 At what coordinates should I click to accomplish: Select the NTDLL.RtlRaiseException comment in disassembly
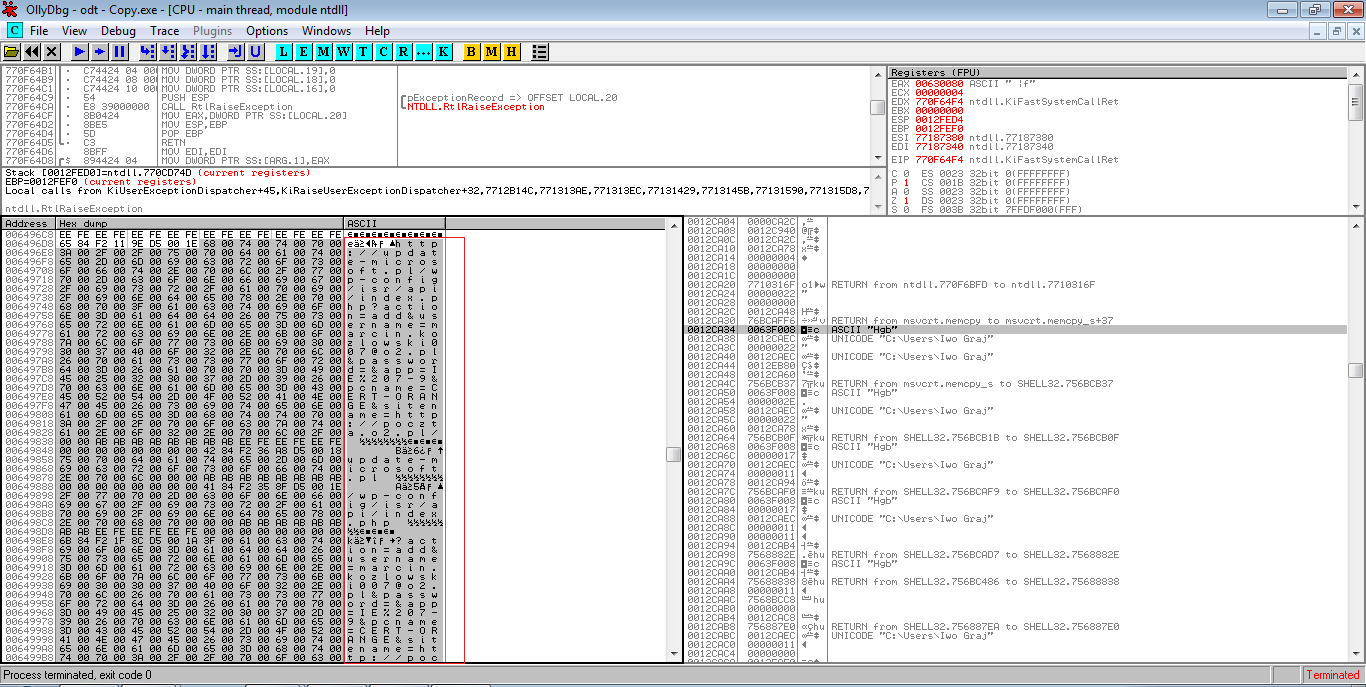point(476,107)
